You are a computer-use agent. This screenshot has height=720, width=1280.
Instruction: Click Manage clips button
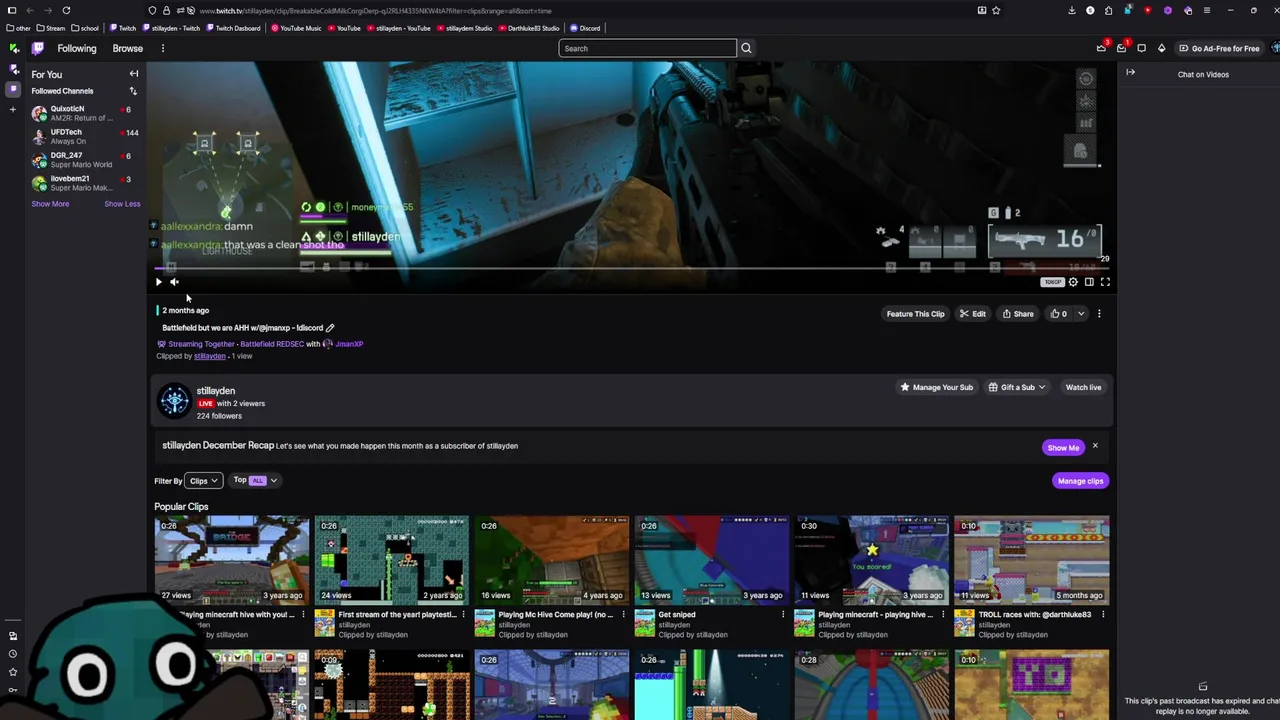coord(1080,481)
